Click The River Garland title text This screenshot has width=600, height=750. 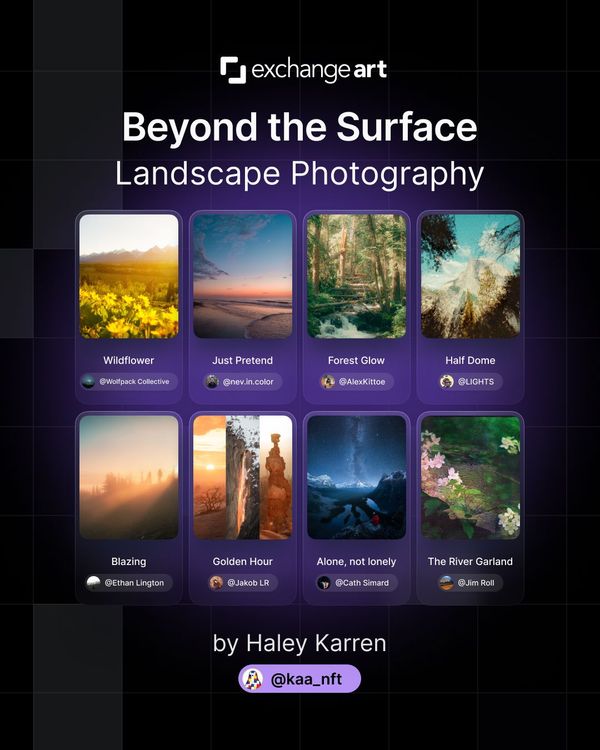click(x=470, y=562)
